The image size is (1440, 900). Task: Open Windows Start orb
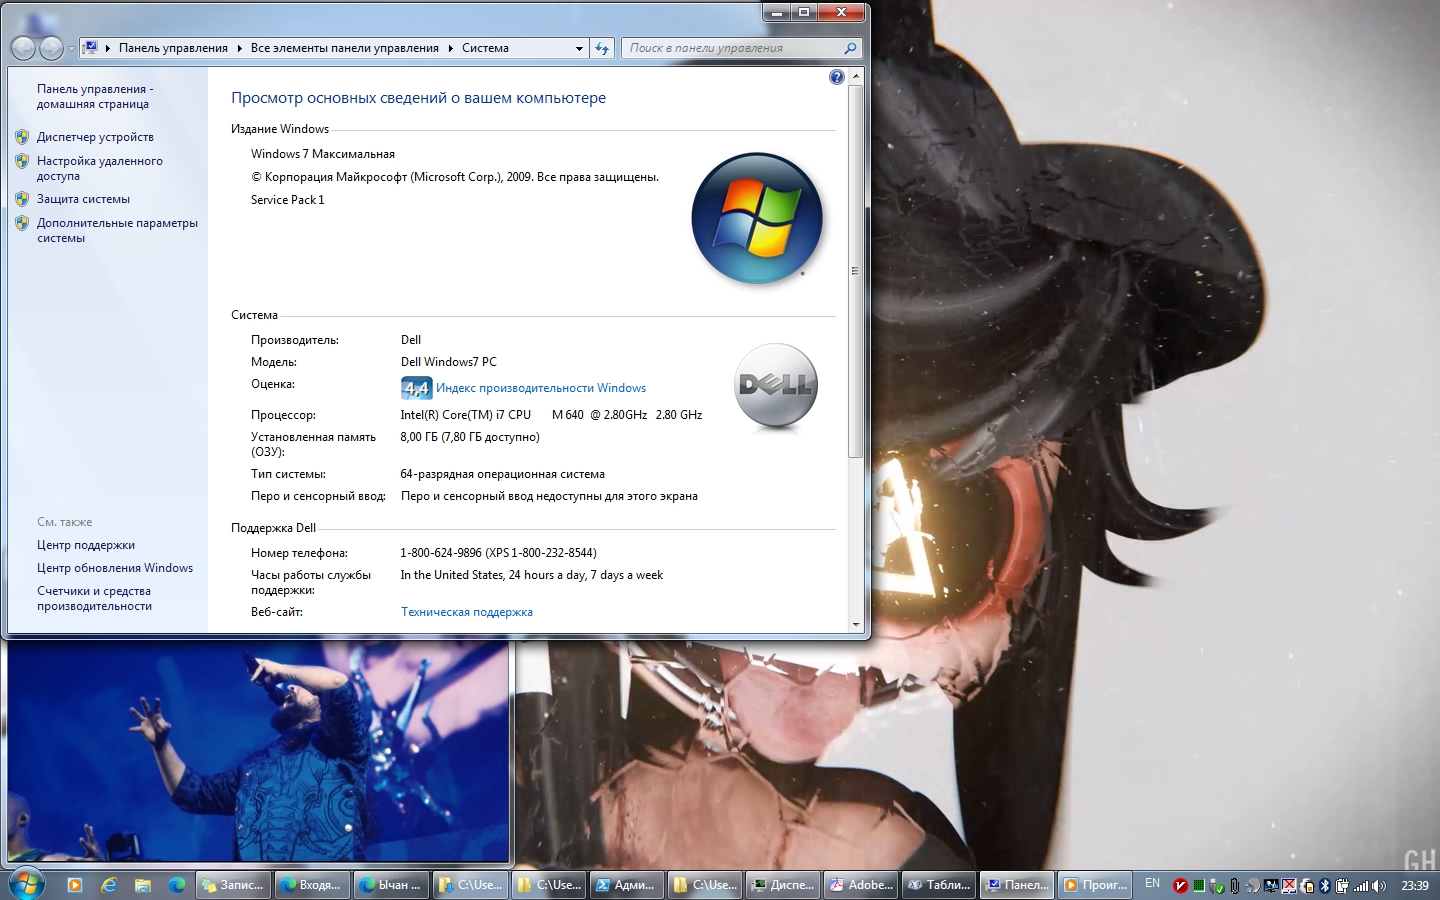click(x=26, y=884)
